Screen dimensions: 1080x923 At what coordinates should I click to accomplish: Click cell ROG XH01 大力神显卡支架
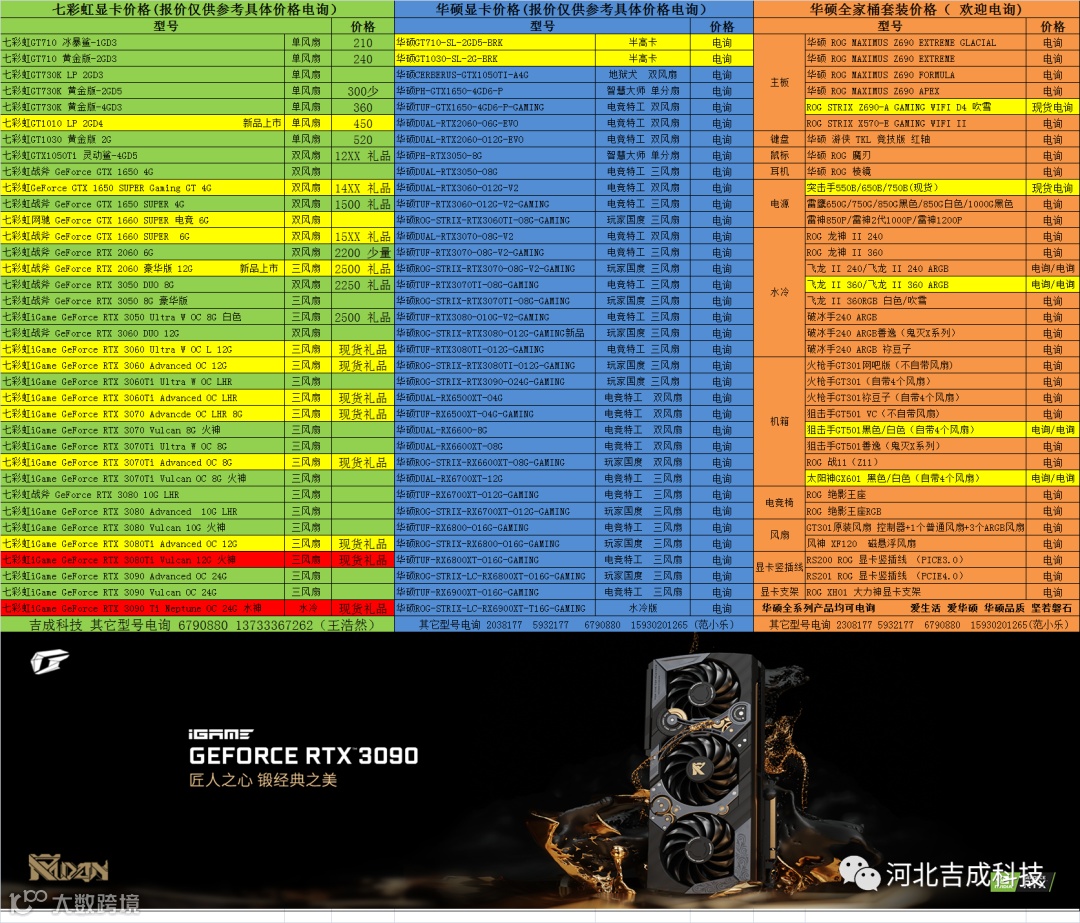pos(915,592)
